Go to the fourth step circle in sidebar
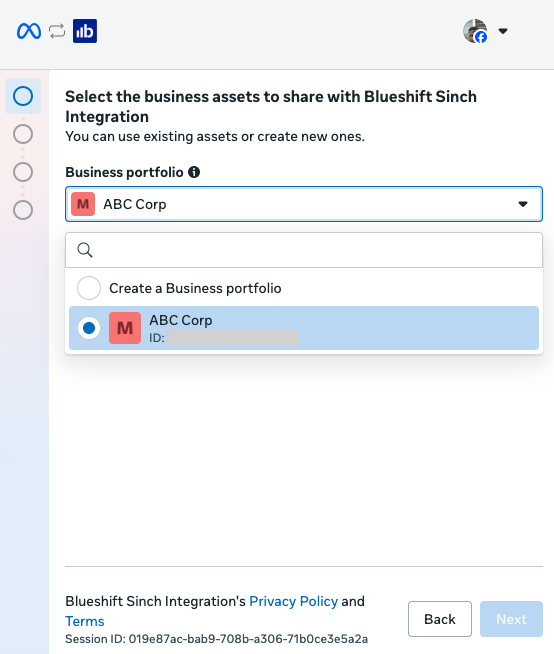This screenshot has width=554, height=654. tap(23, 210)
